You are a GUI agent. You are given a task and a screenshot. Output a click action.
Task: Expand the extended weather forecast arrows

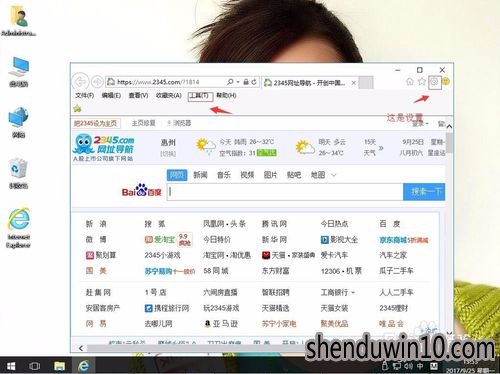[x=381, y=148]
